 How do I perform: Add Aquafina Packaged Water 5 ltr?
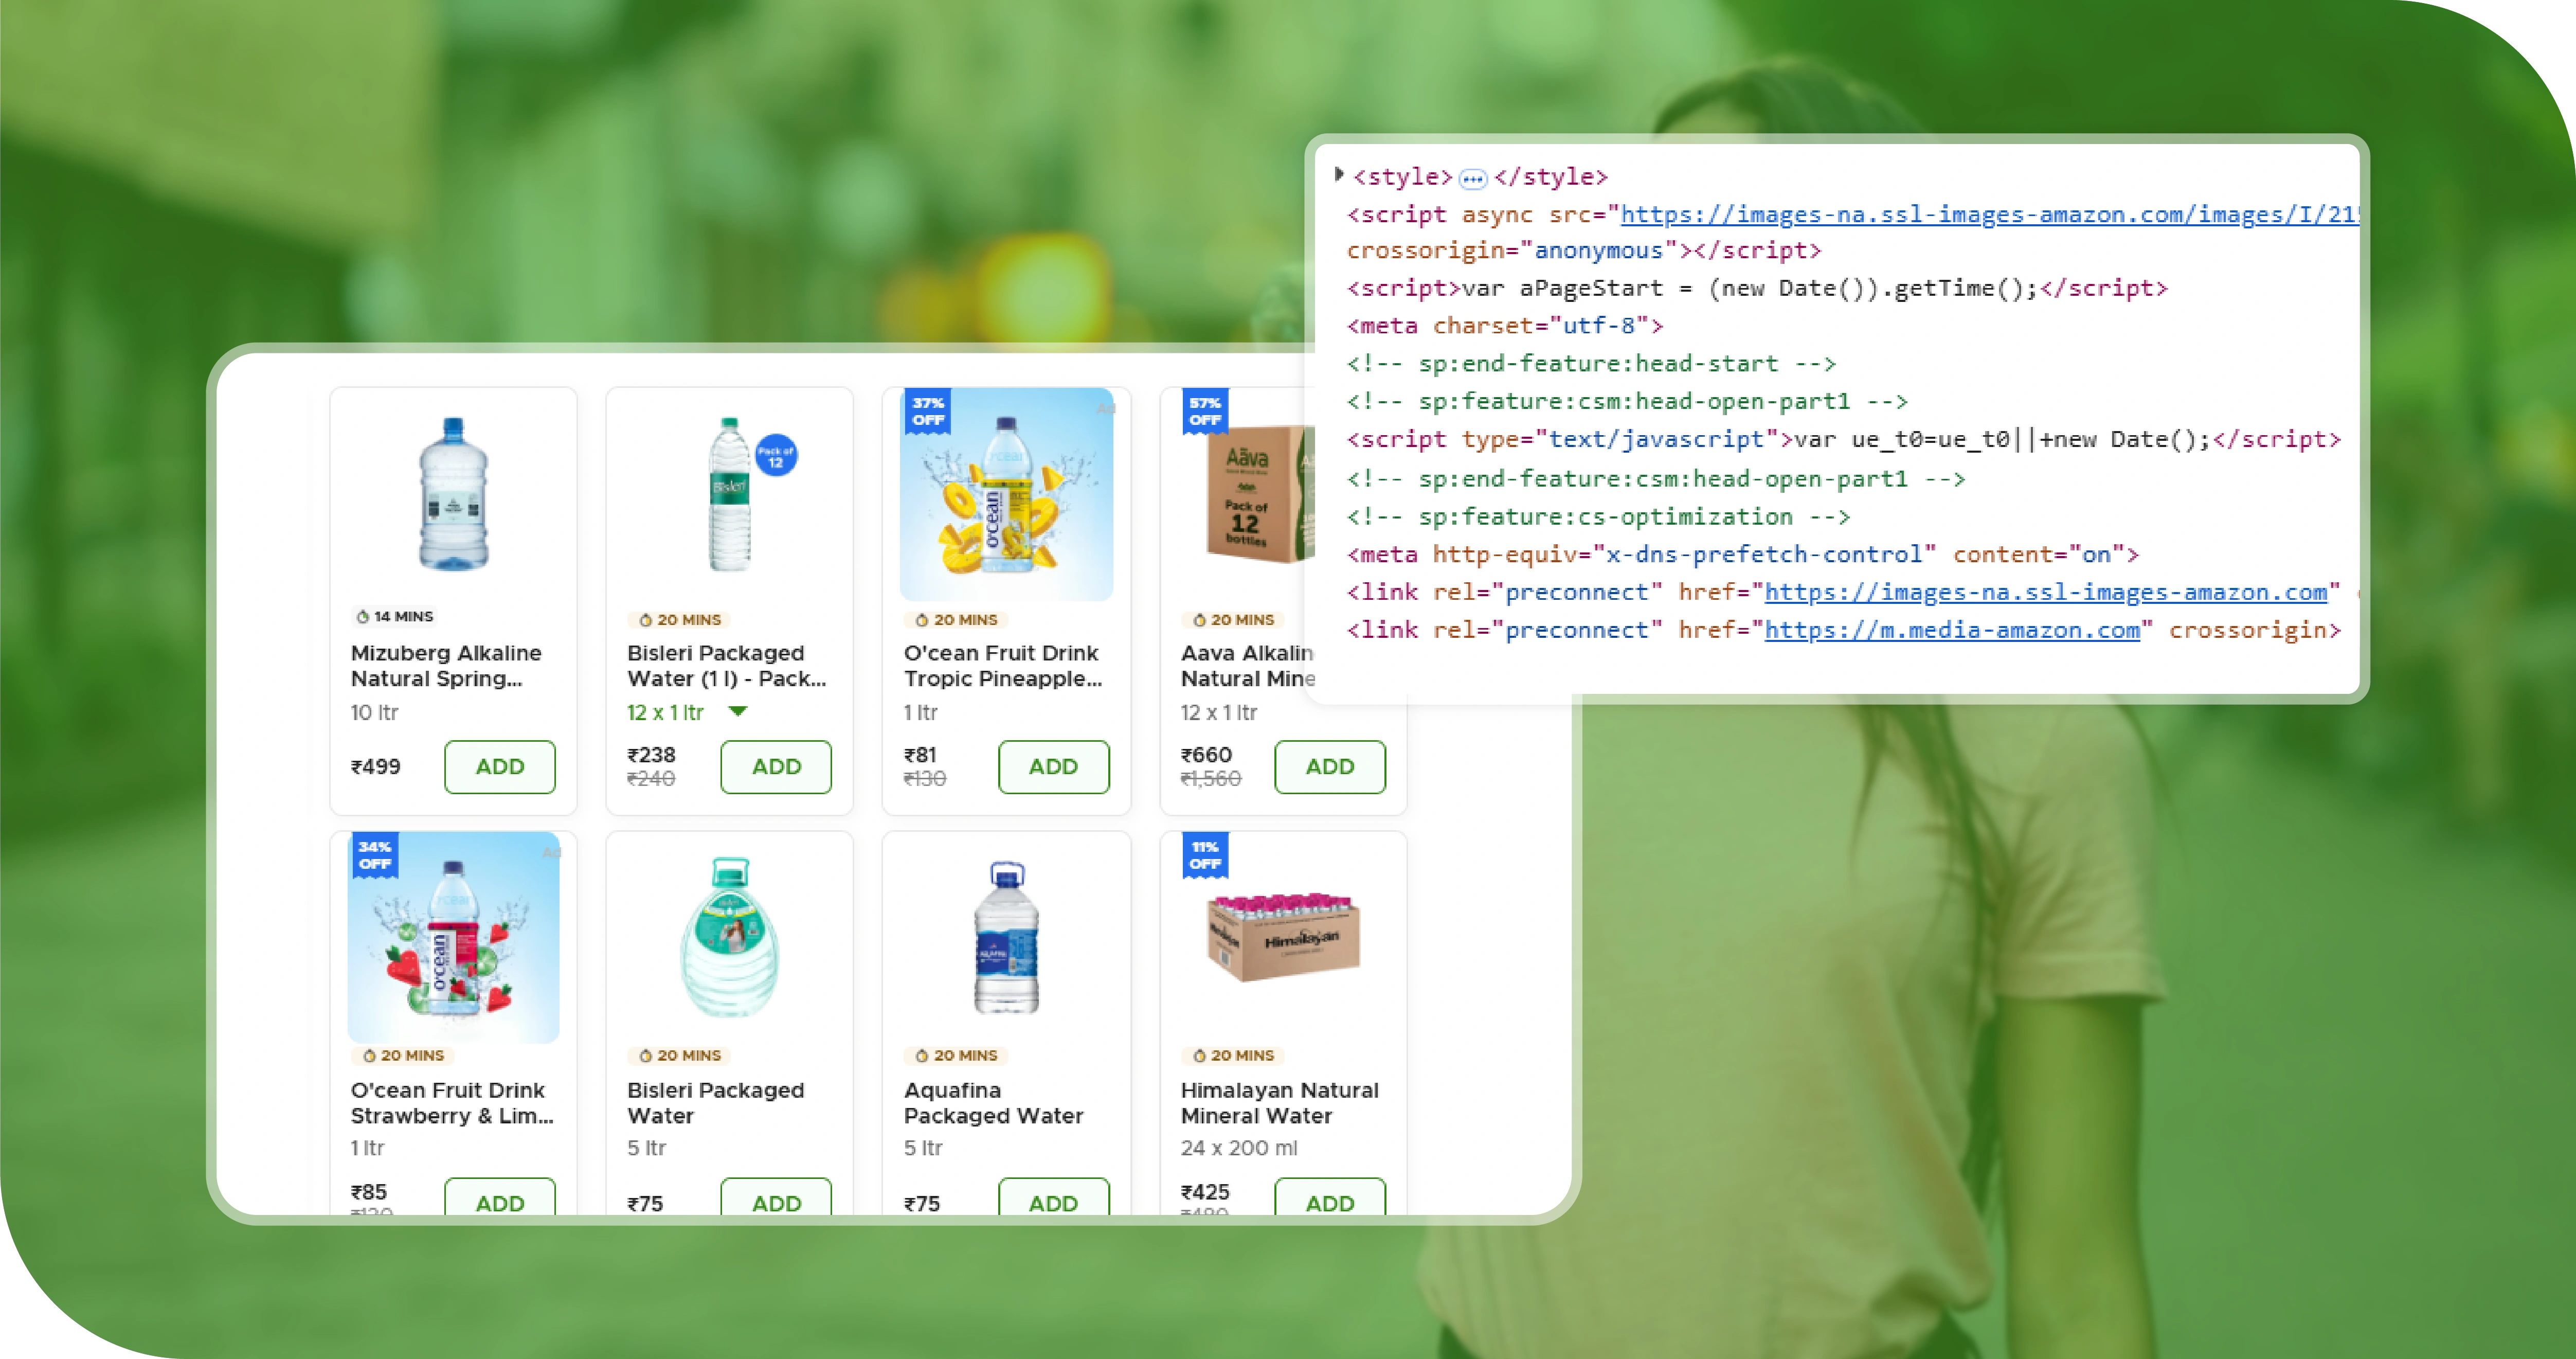[1053, 1198]
